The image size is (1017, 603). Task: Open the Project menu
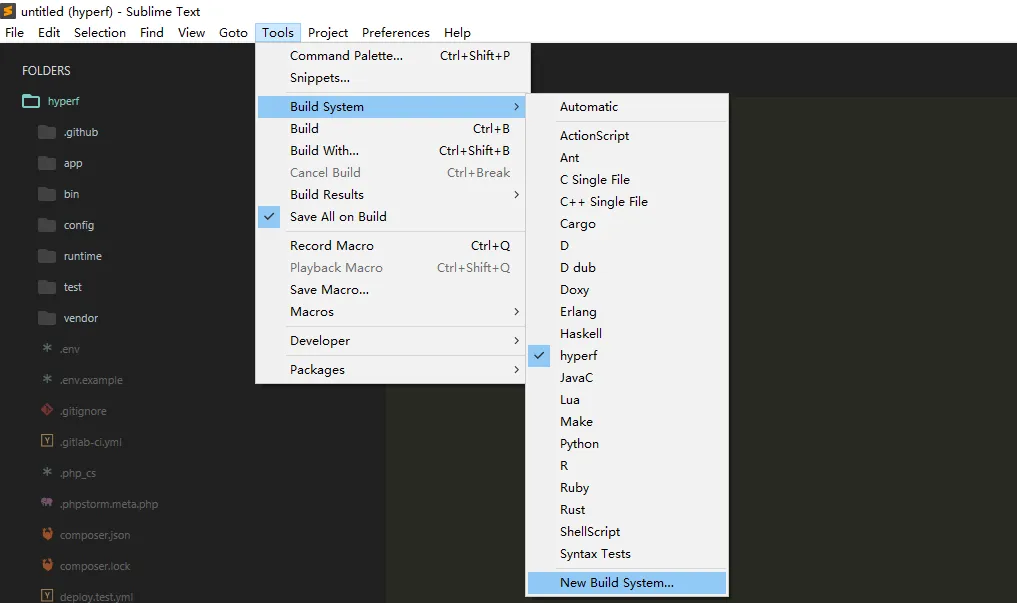(328, 32)
